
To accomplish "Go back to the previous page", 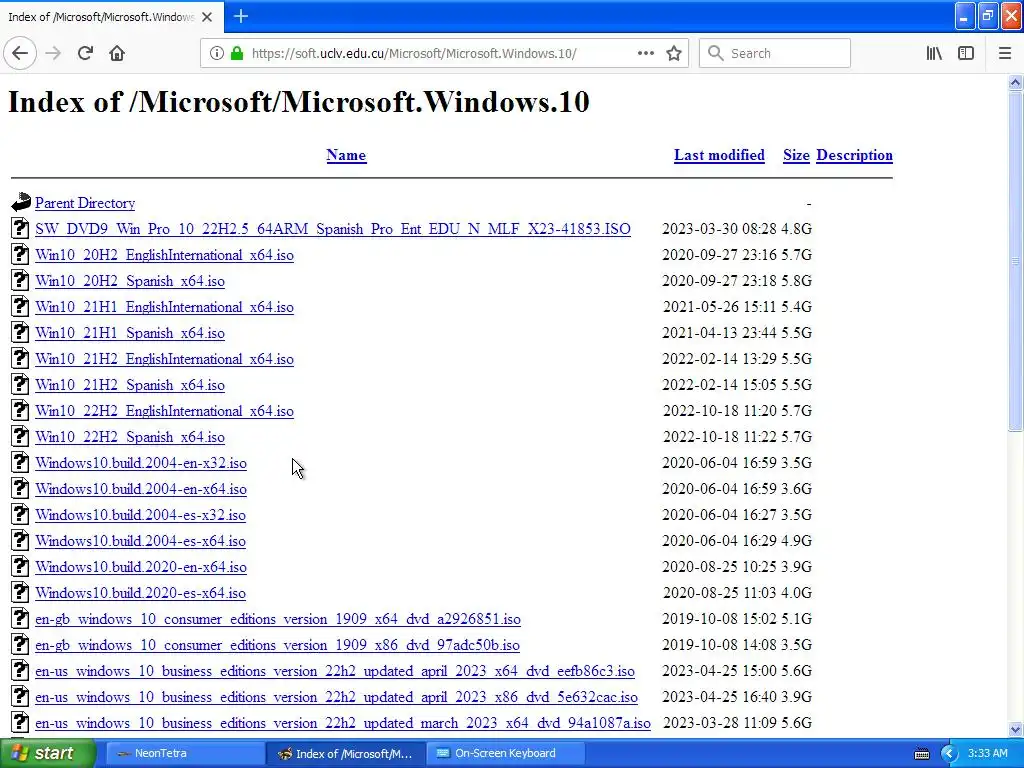I will pyautogui.click(x=20, y=54).
